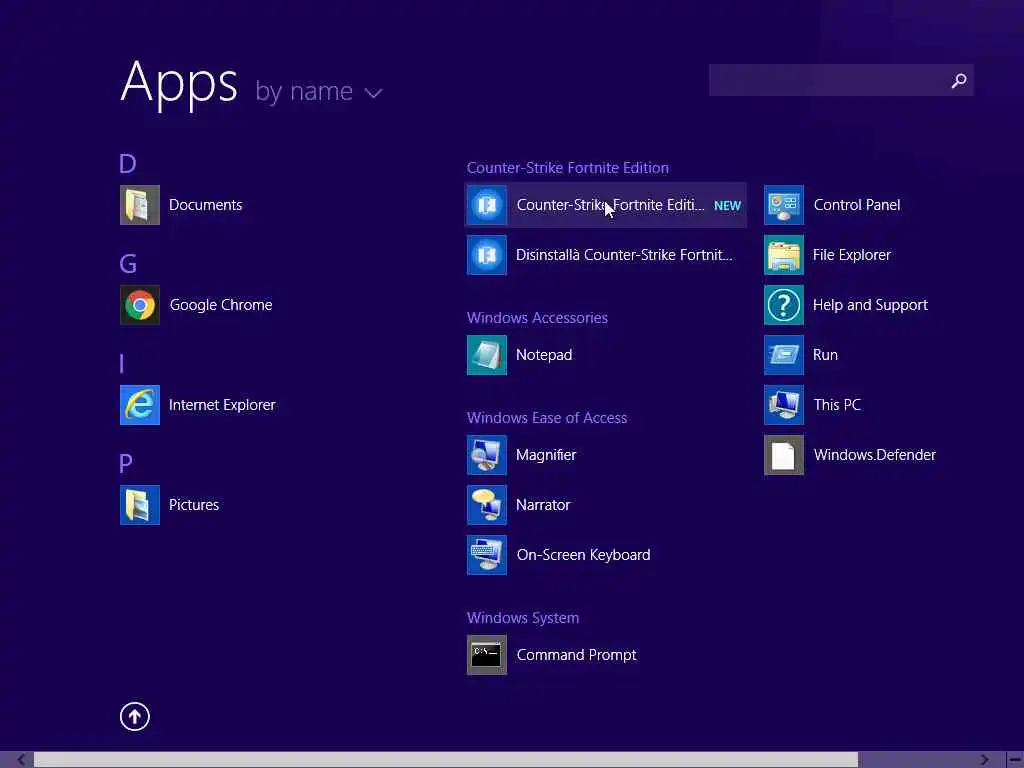Click the scrollbar left arrow
This screenshot has width=1024, height=768.
pyautogui.click(x=21, y=760)
